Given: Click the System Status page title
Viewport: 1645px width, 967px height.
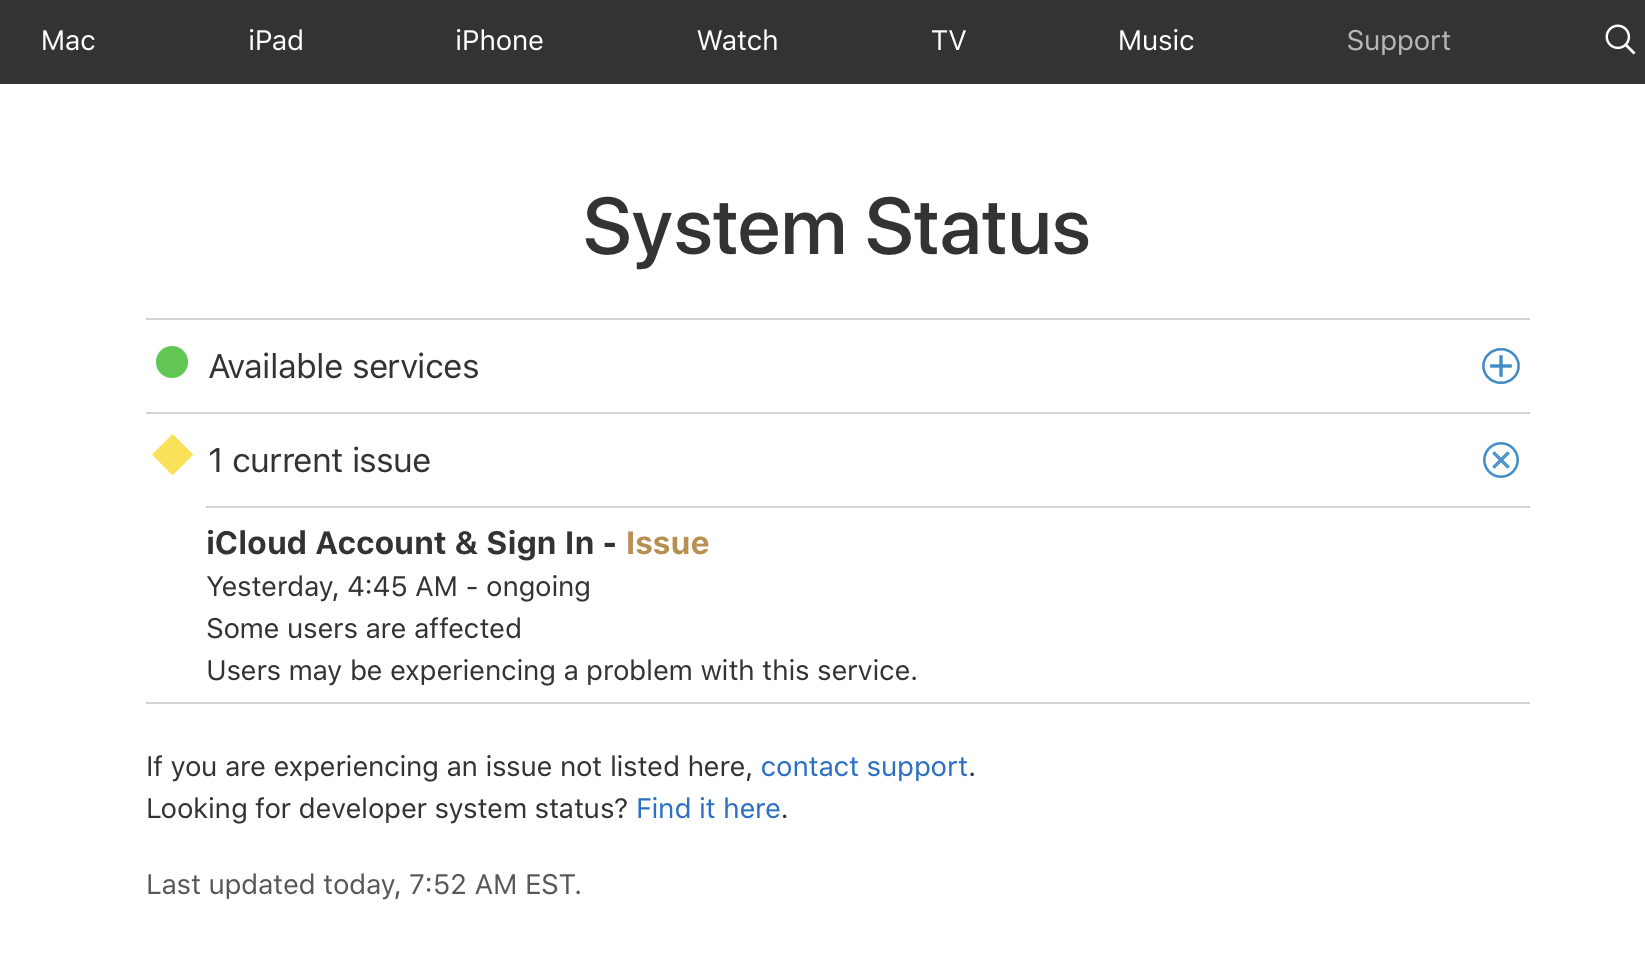Looking at the screenshot, I should (x=837, y=228).
